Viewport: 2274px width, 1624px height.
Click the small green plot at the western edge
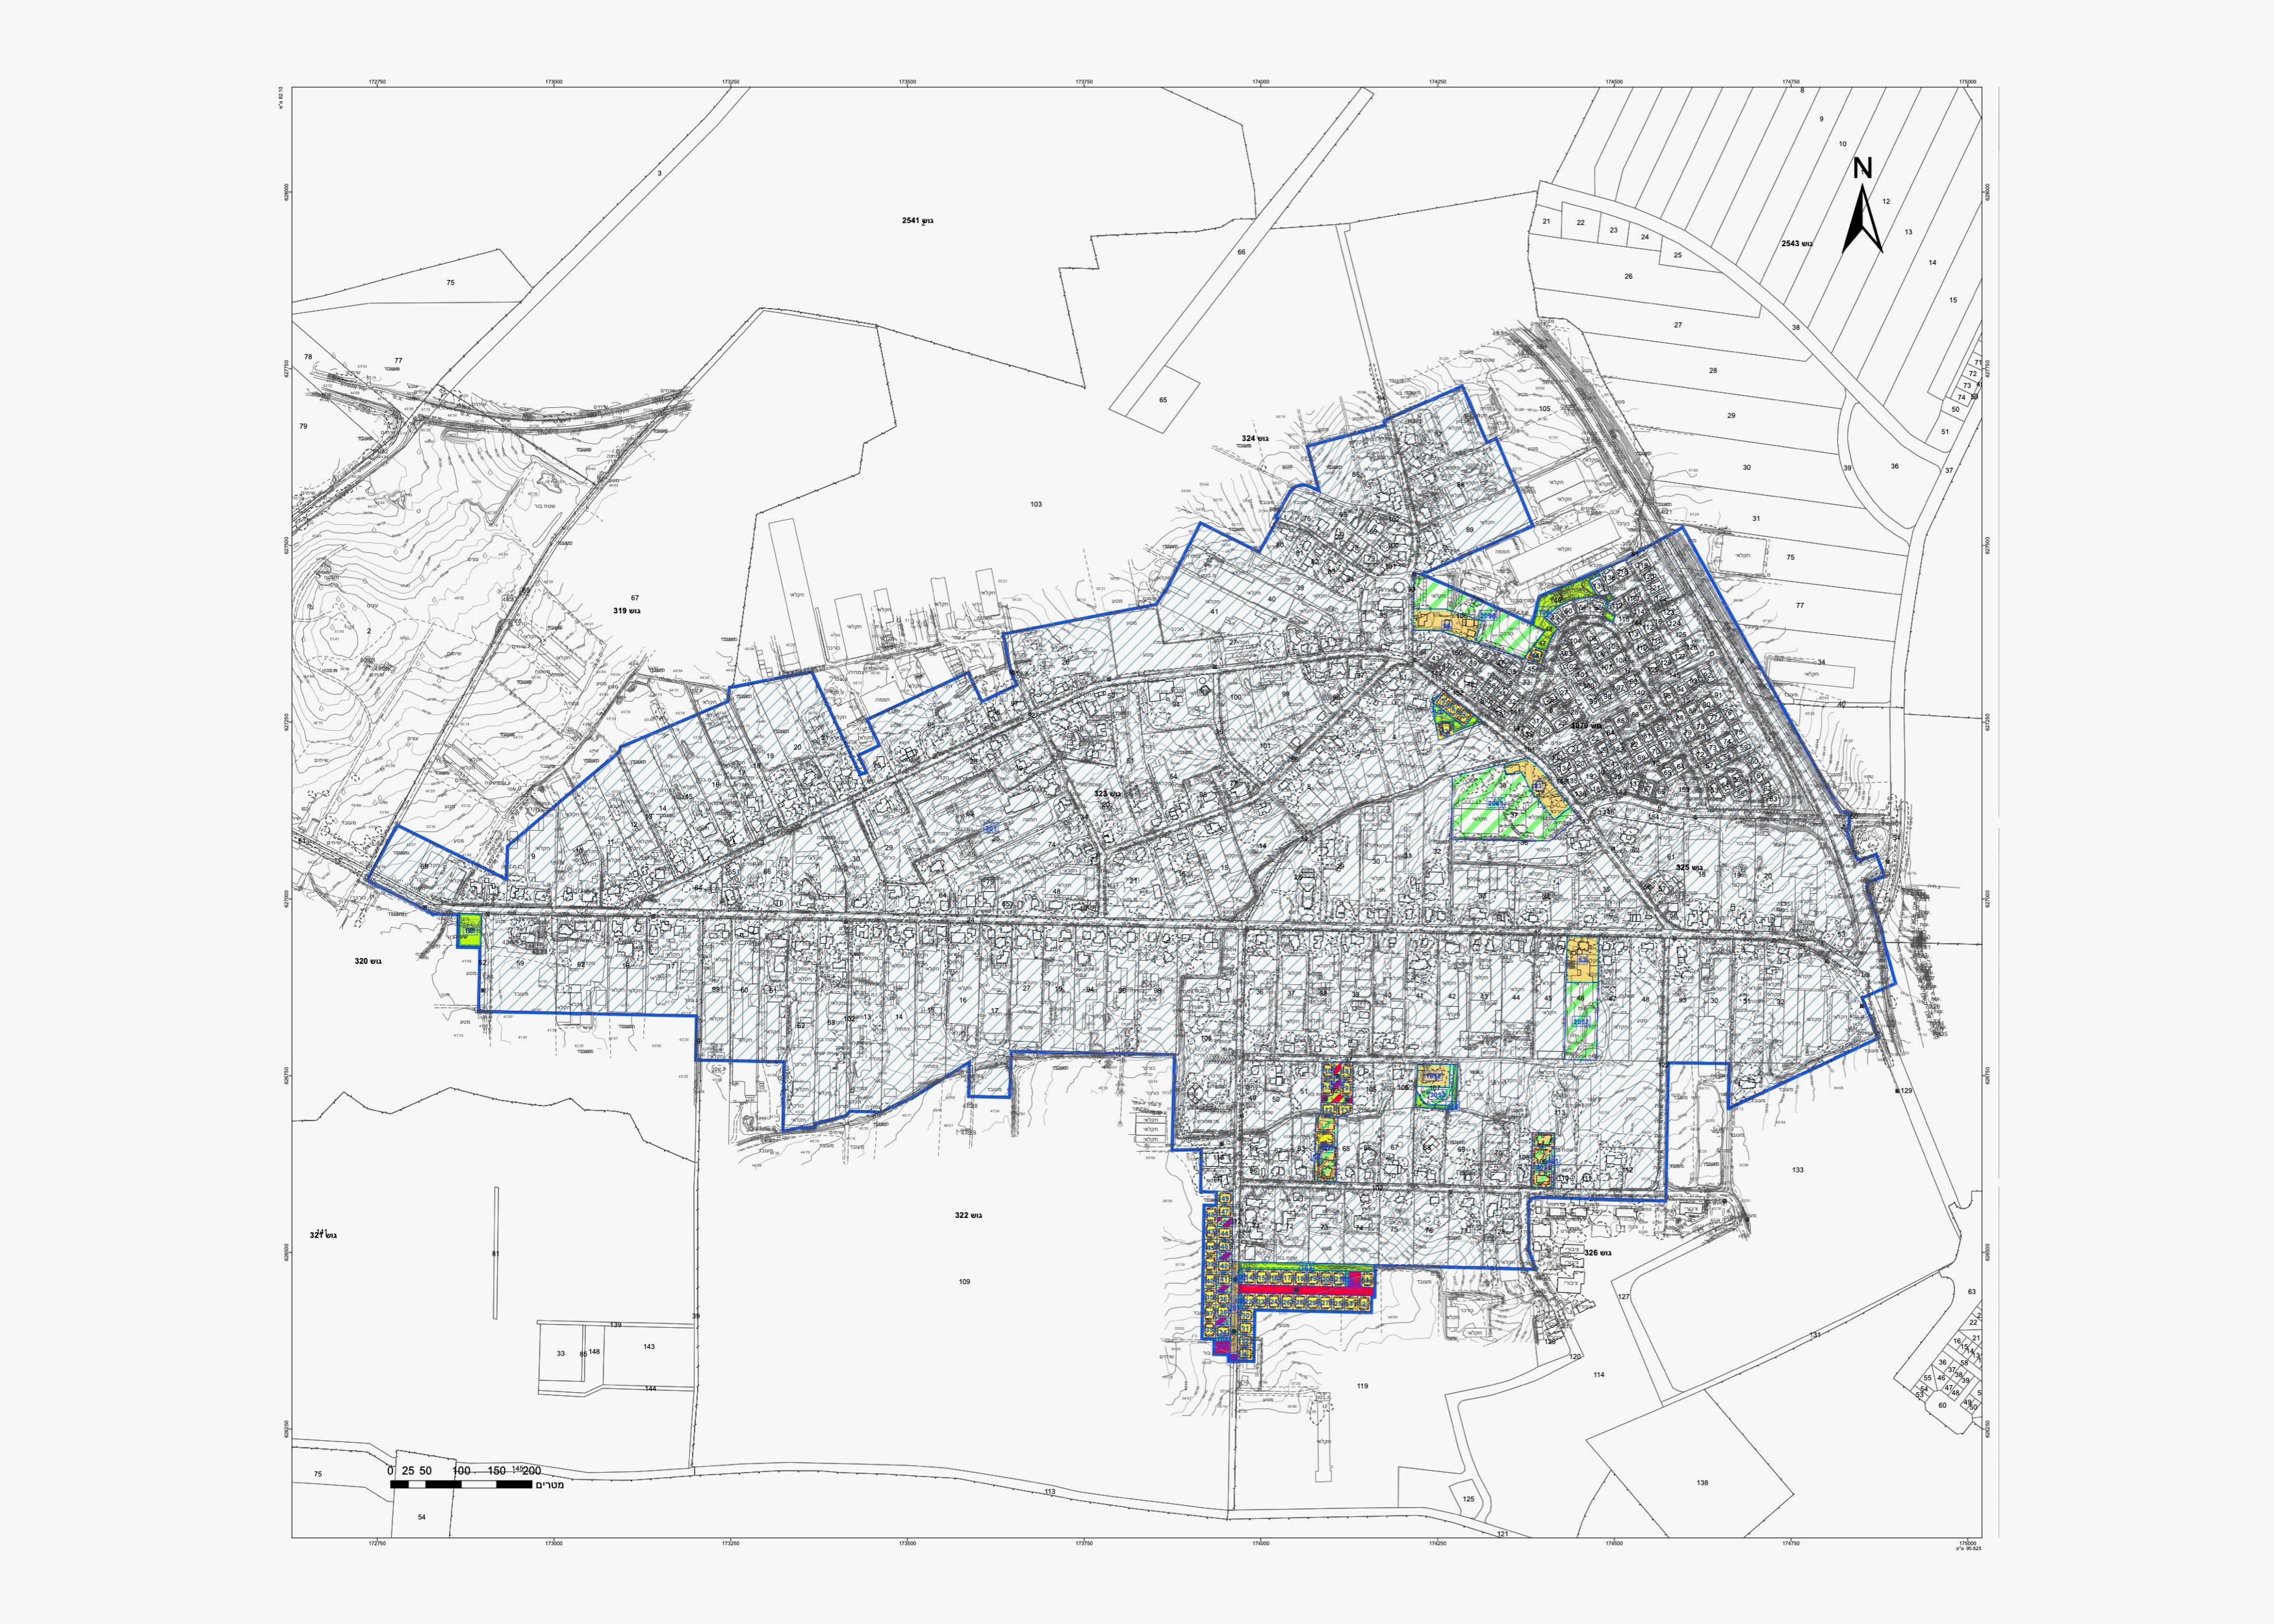[469, 930]
